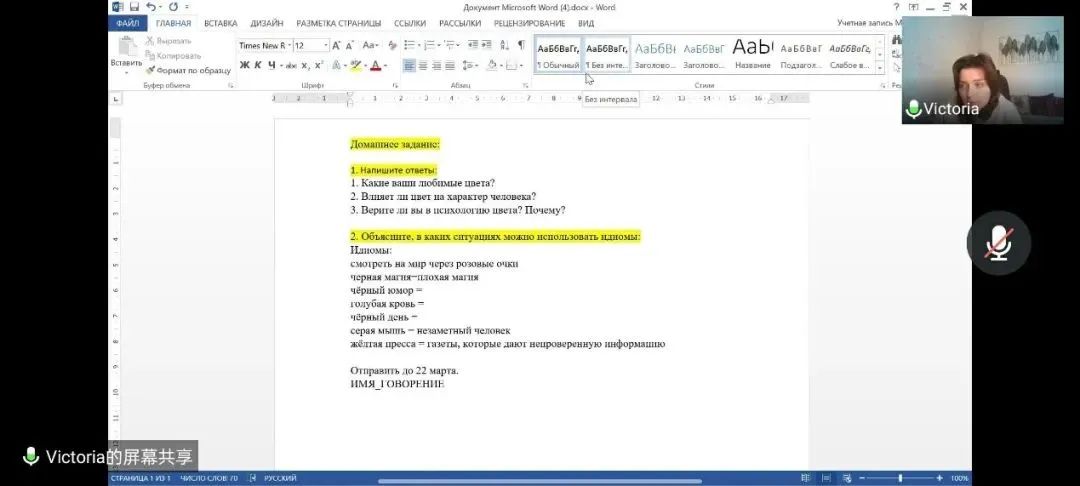Open the font size 12 dropdown
The height and width of the screenshot is (486, 1080).
tap(310, 45)
